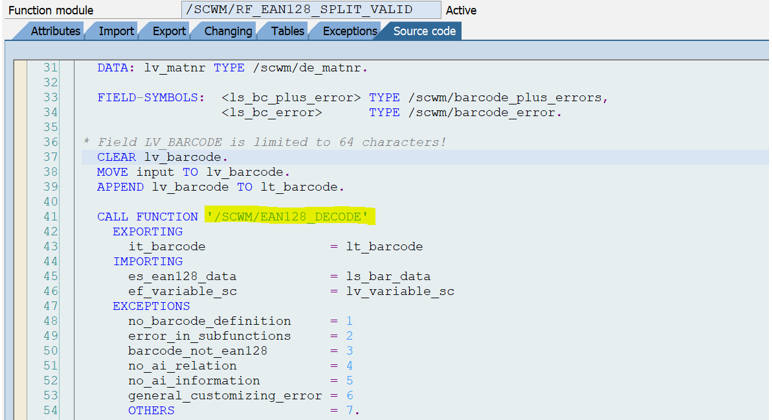Switch to the Import tab

point(116,31)
